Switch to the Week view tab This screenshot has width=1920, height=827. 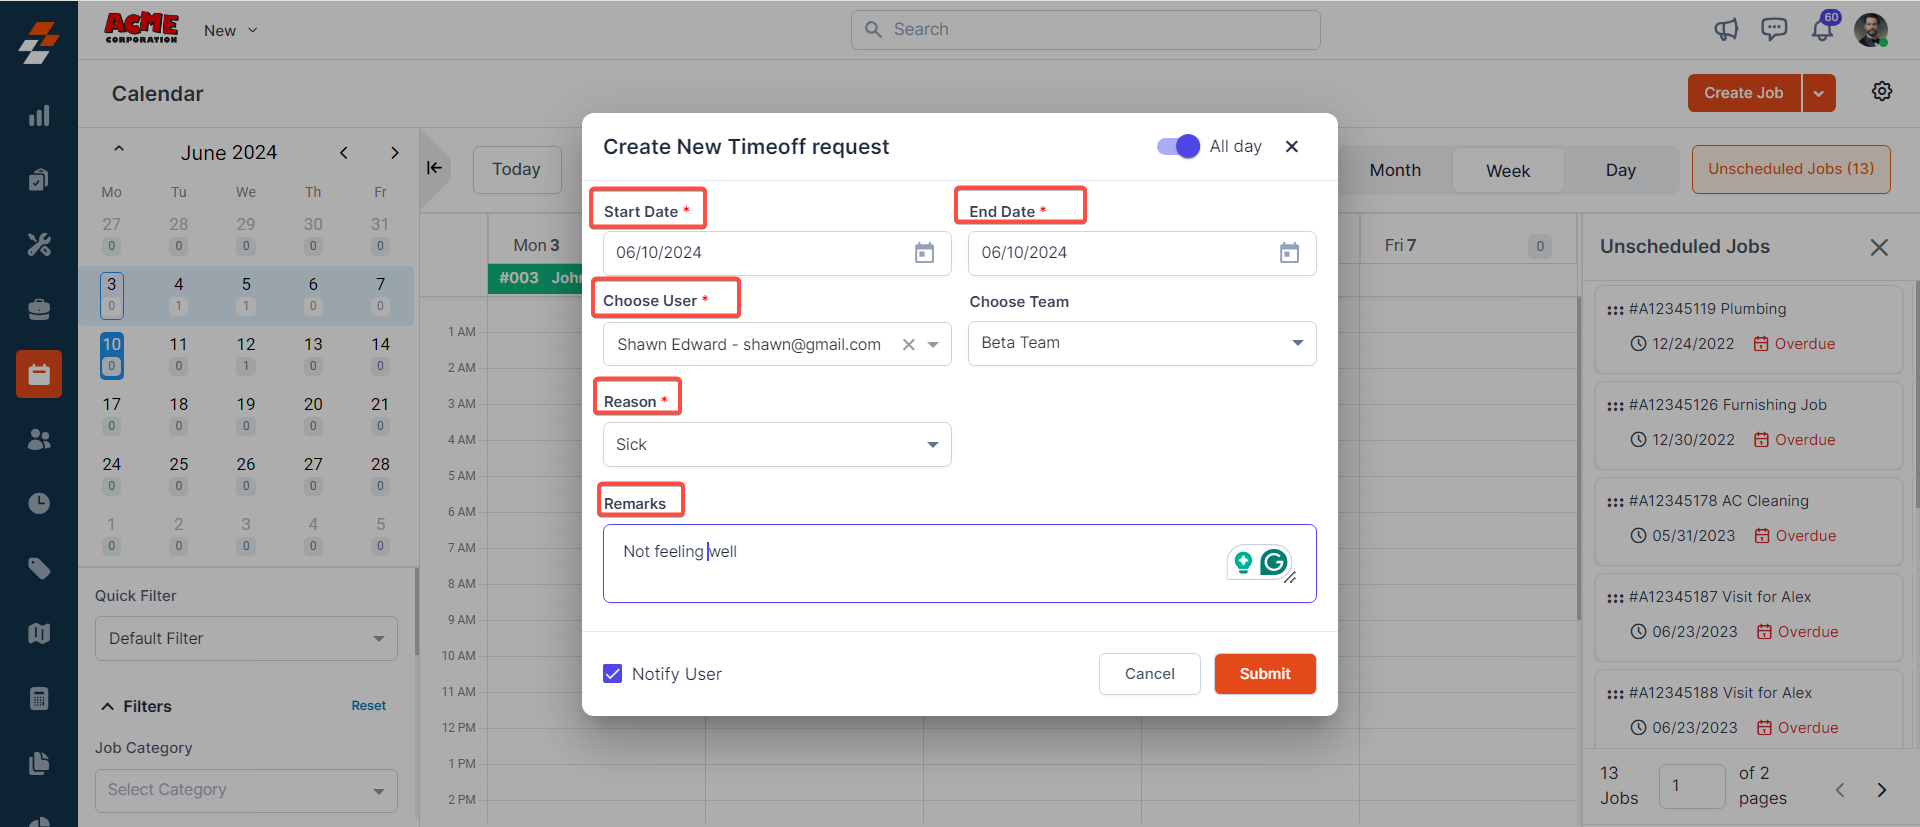1507,171
